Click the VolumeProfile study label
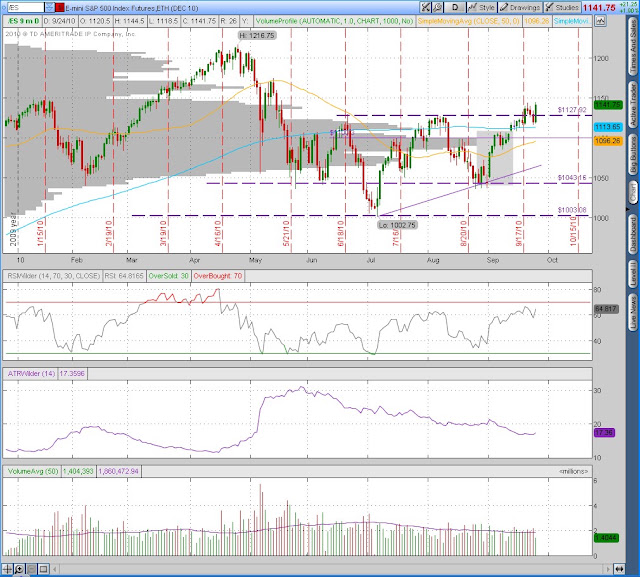The width and height of the screenshot is (640, 577). point(334,21)
